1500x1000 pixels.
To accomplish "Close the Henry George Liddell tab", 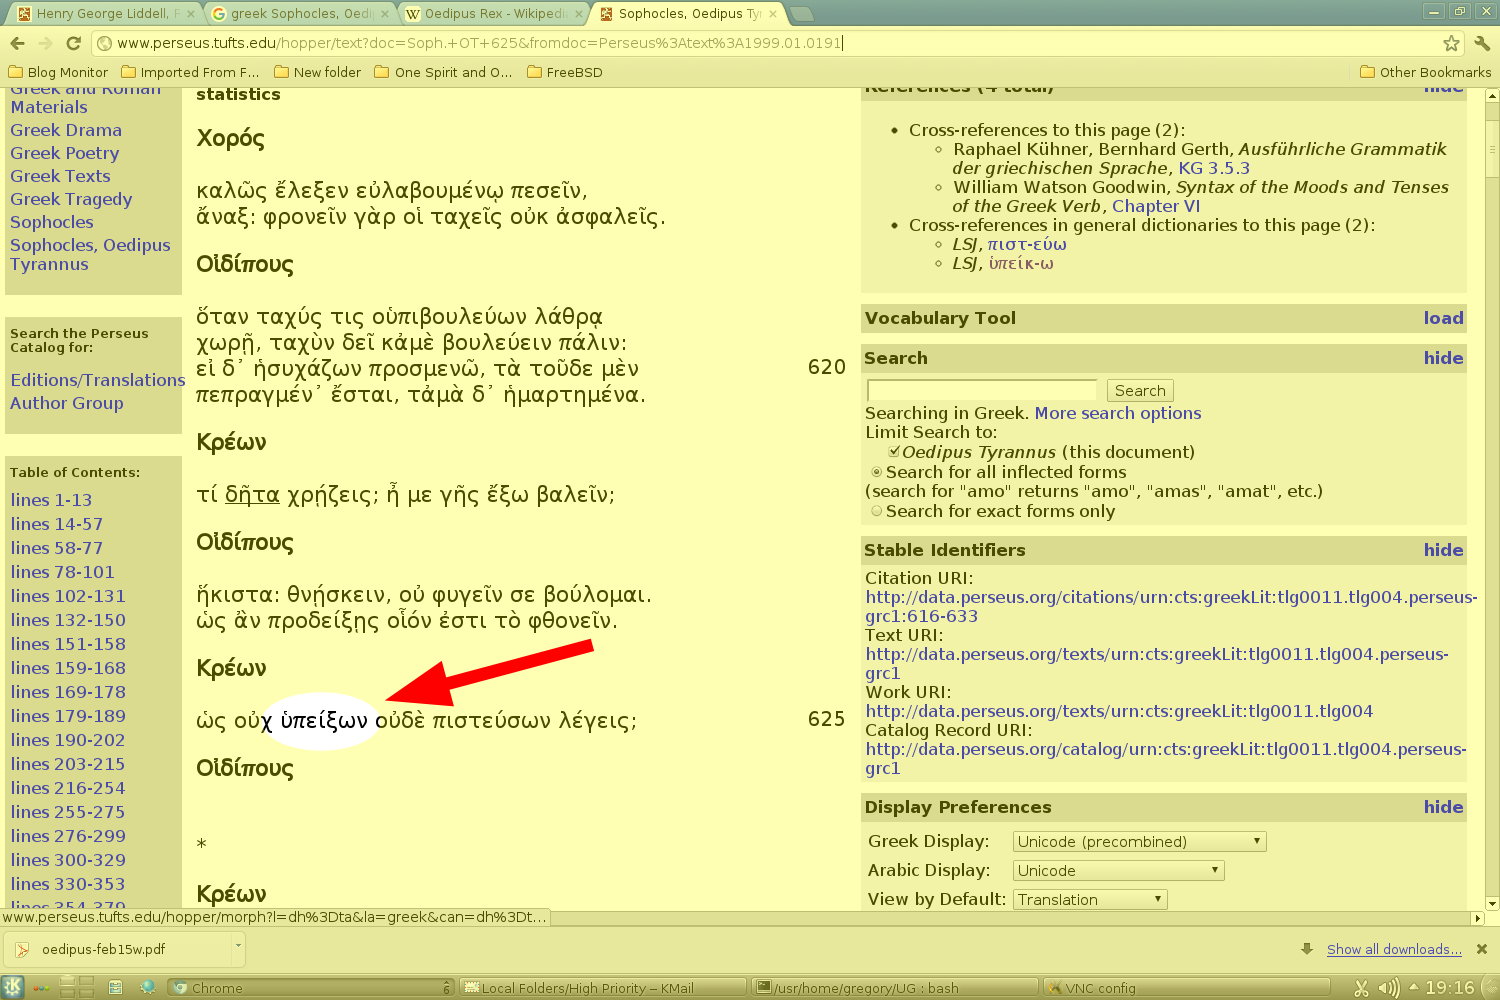I will pos(191,14).
